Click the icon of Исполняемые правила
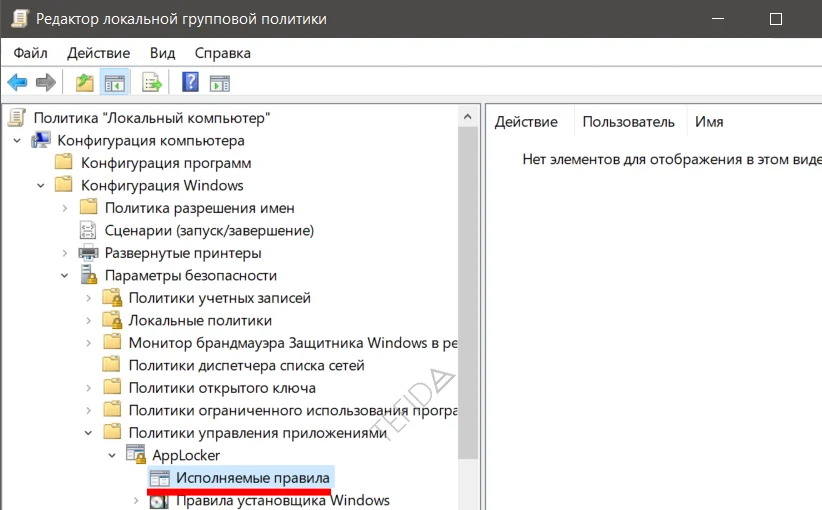822x510 pixels. (159, 478)
